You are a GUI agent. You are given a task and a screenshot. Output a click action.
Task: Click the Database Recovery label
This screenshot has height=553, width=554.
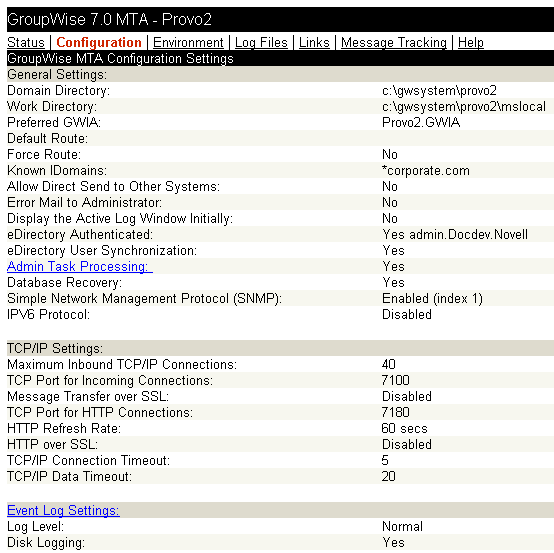[x=64, y=282]
